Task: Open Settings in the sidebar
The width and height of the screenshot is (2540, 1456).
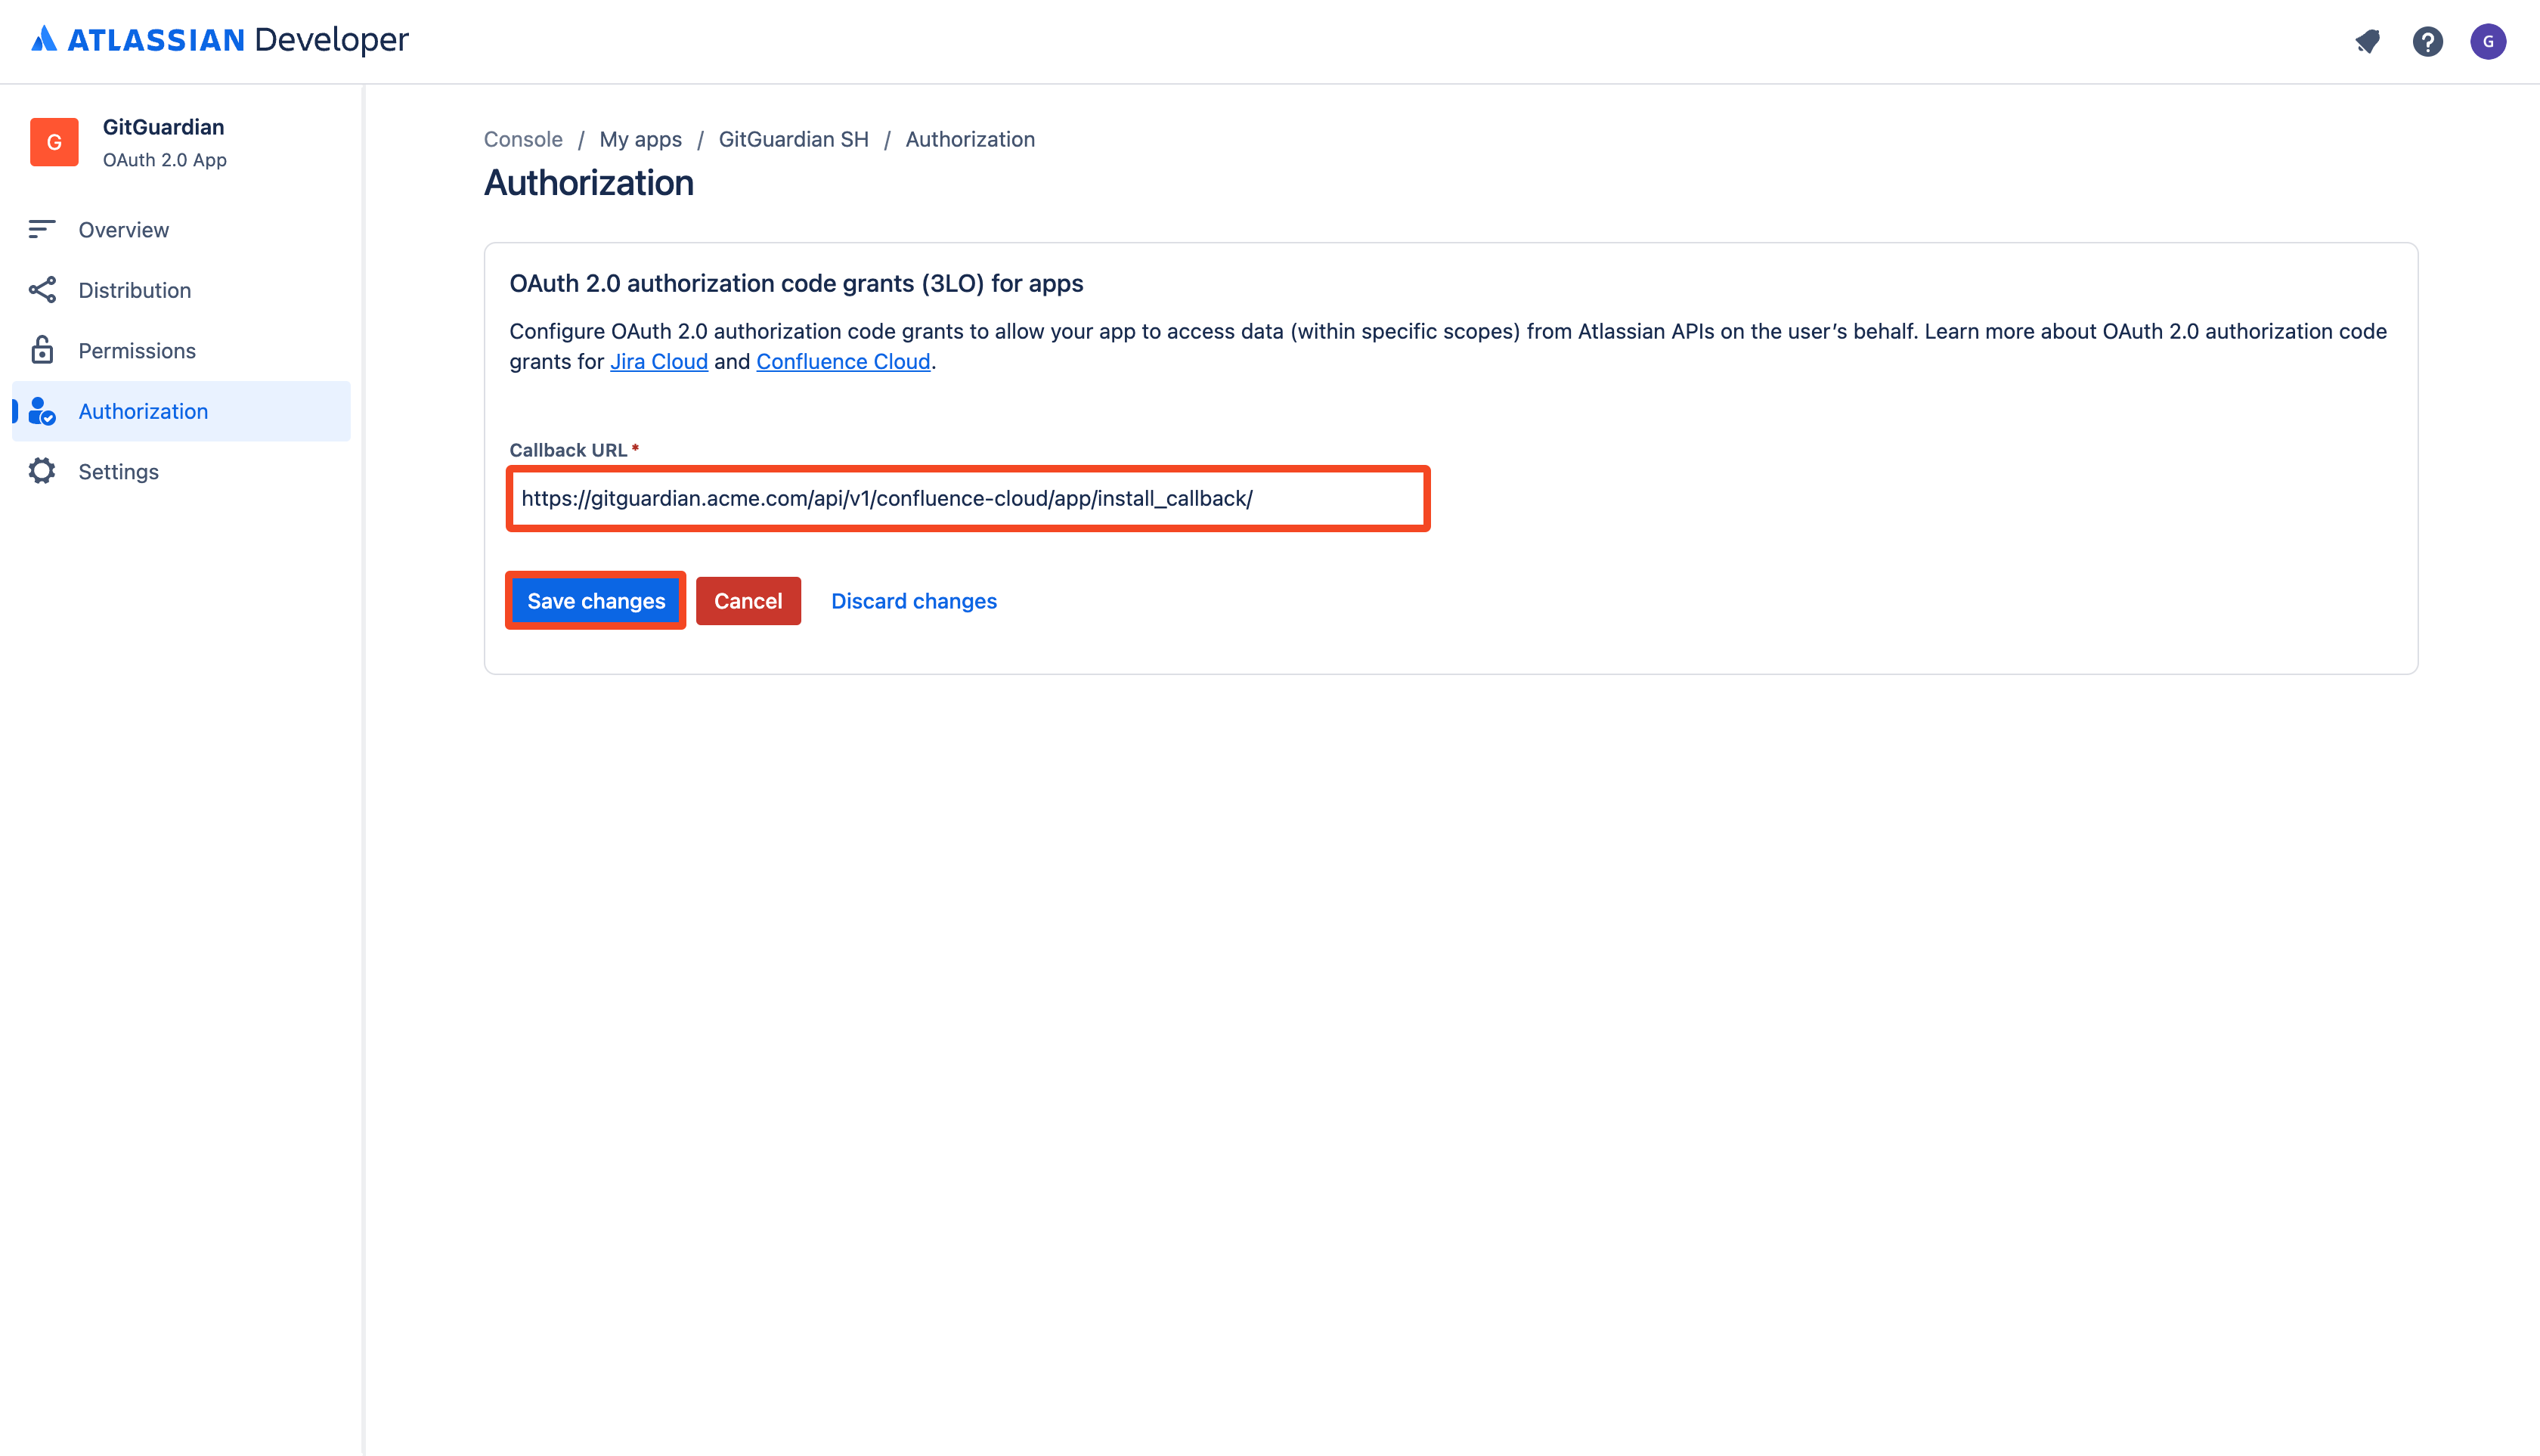Action: pyautogui.click(x=181, y=471)
